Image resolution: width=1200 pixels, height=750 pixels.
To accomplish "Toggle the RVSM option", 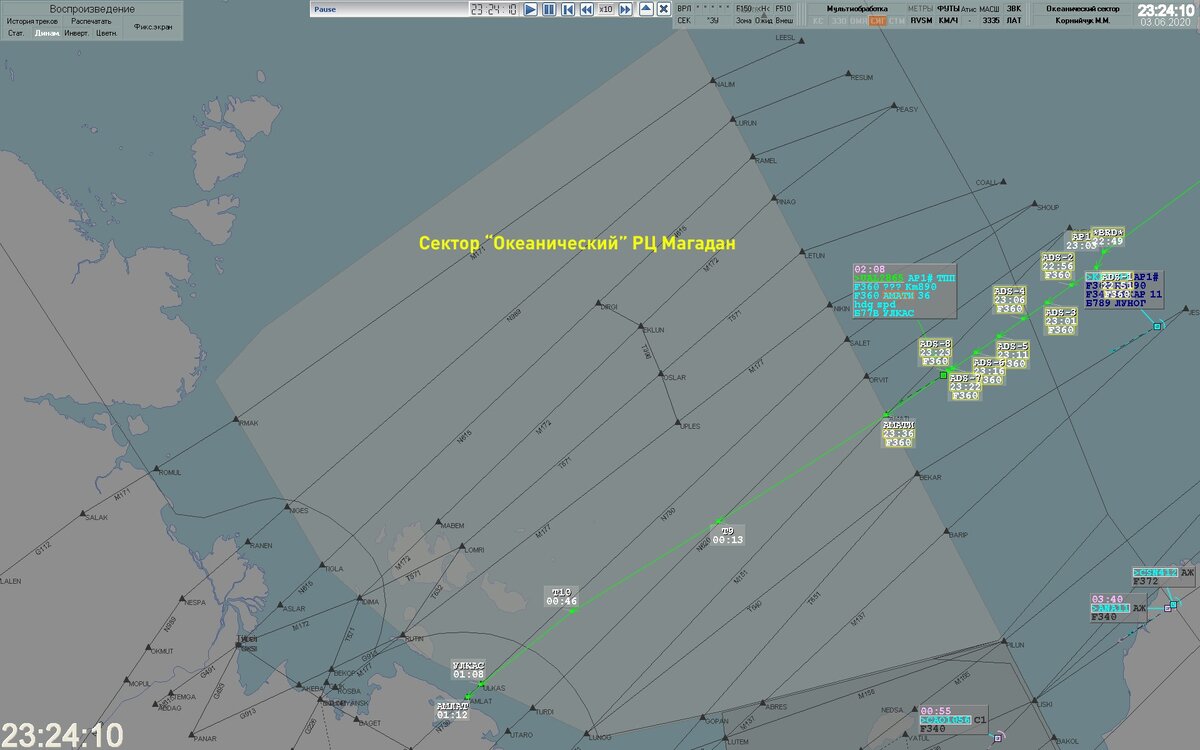I will click(919, 20).
